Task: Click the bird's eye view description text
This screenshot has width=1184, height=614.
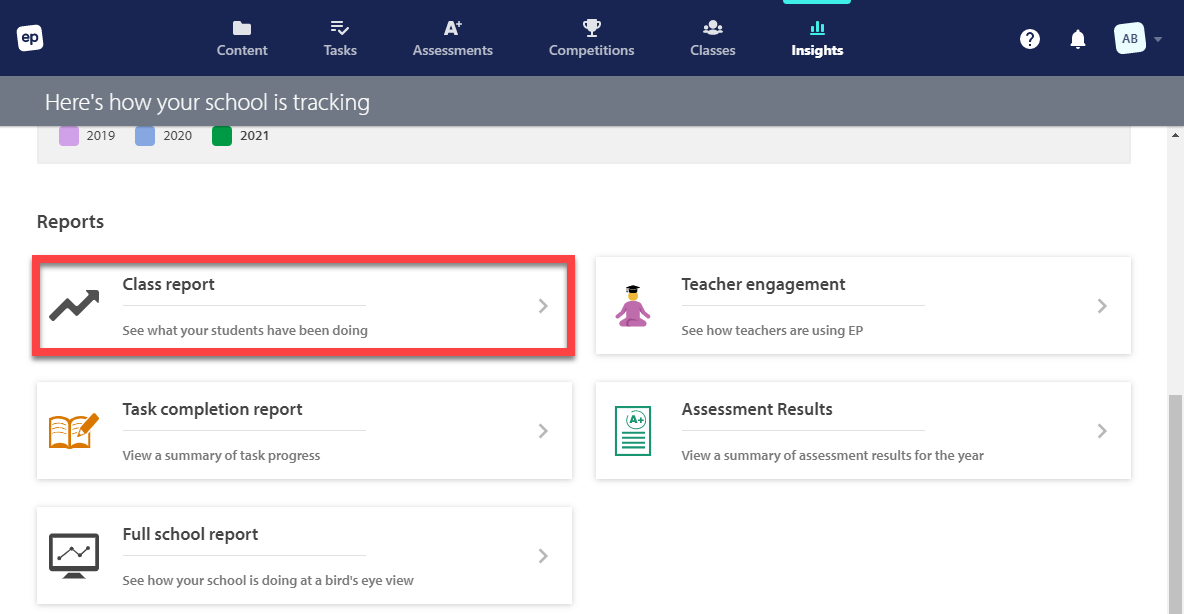Action: (268, 580)
